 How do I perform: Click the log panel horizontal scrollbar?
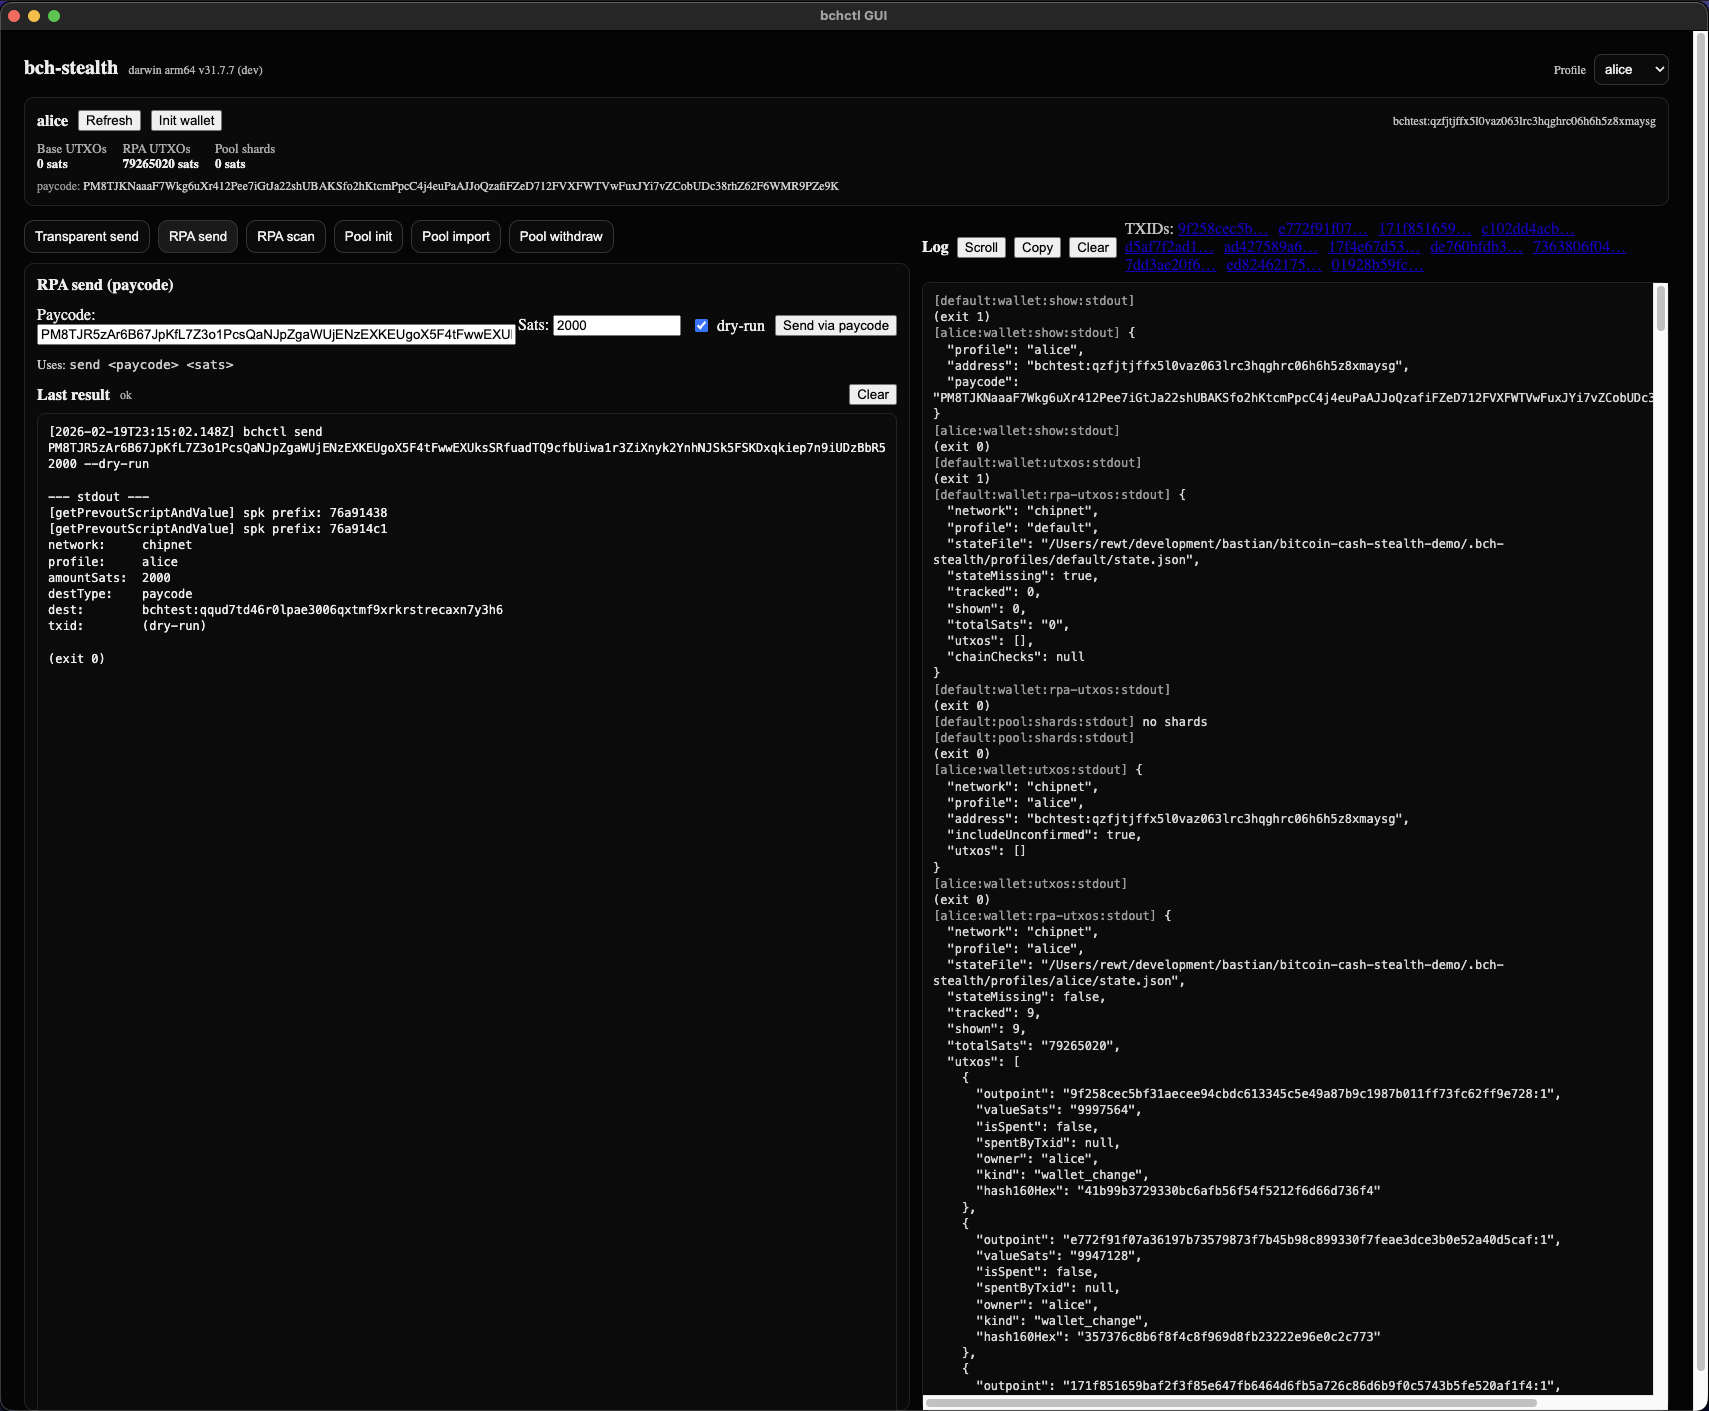tap(1230, 1403)
